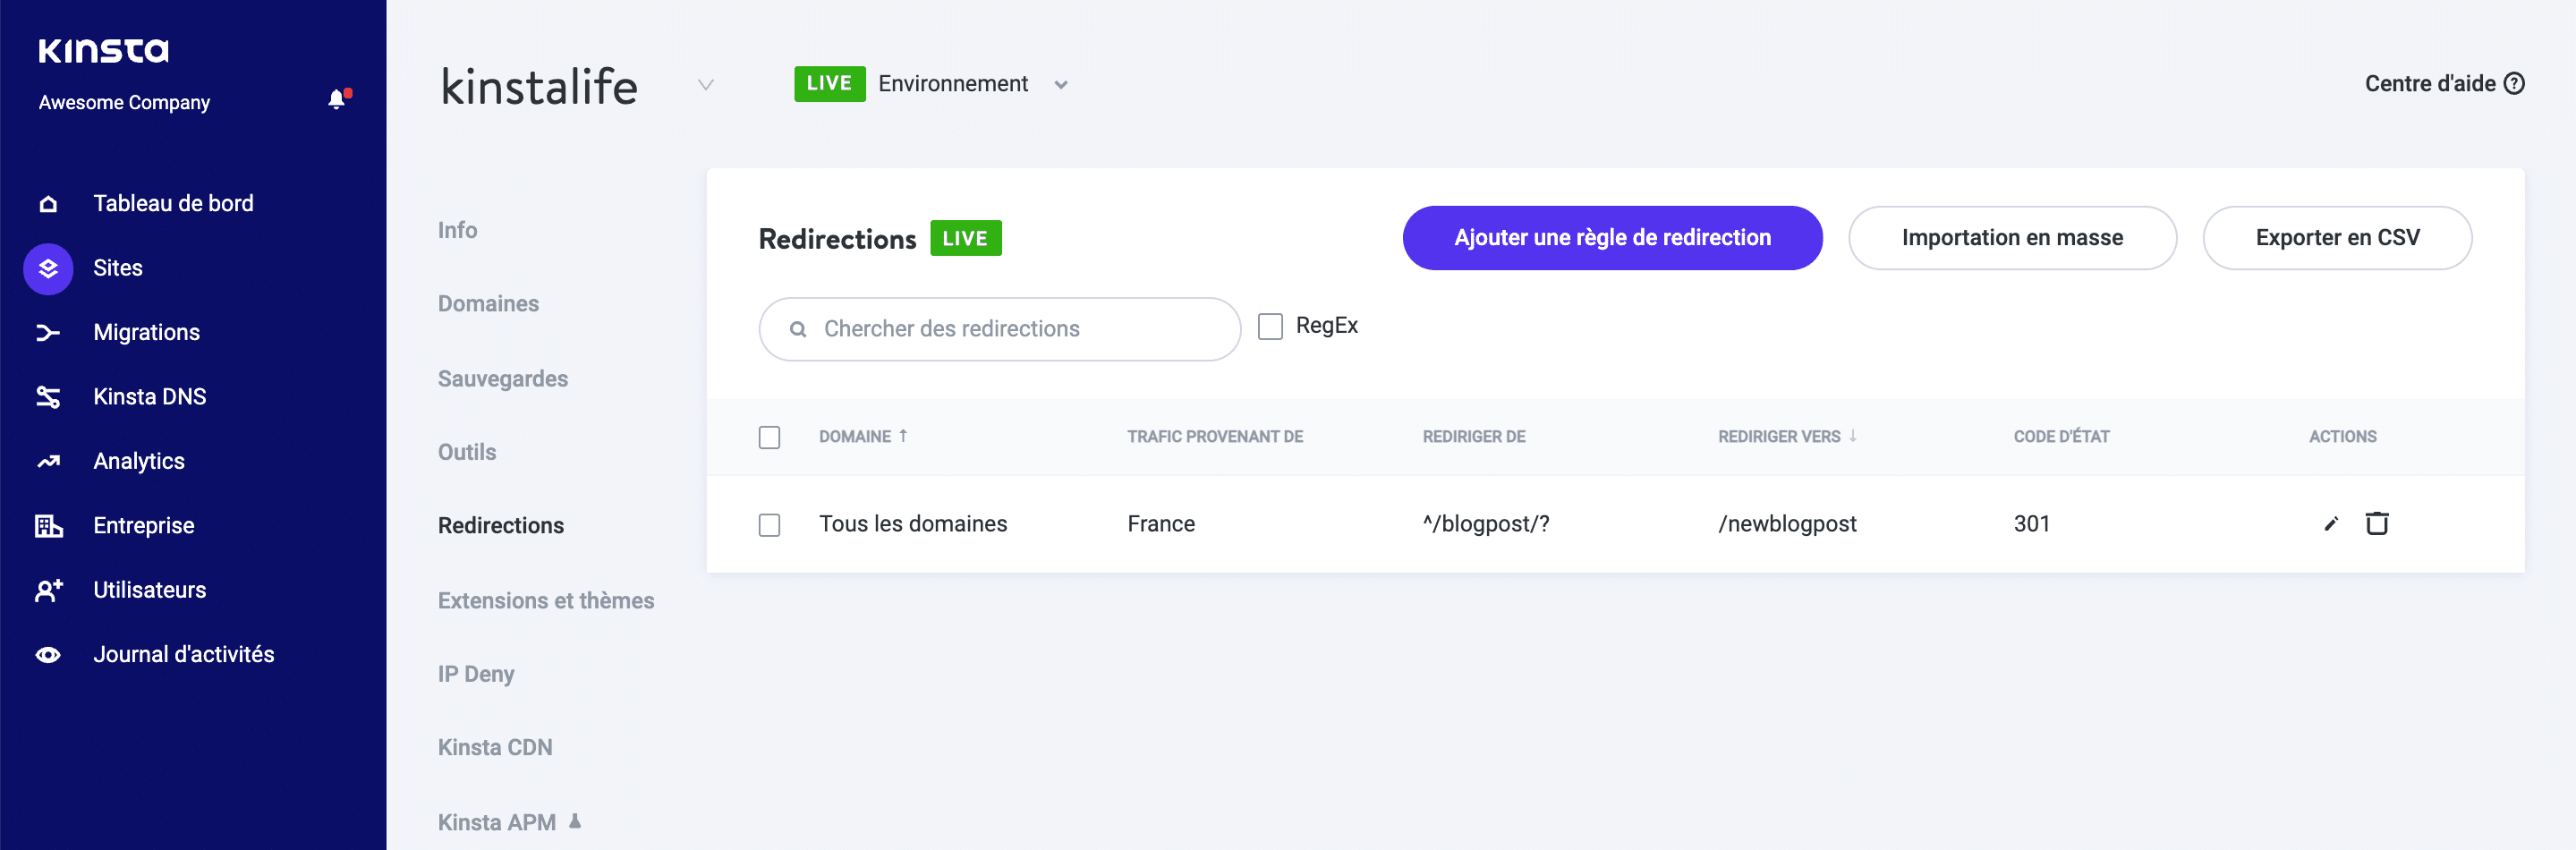Click Awesome Company name
This screenshot has width=2576, height=850.
tap(124, 102)
